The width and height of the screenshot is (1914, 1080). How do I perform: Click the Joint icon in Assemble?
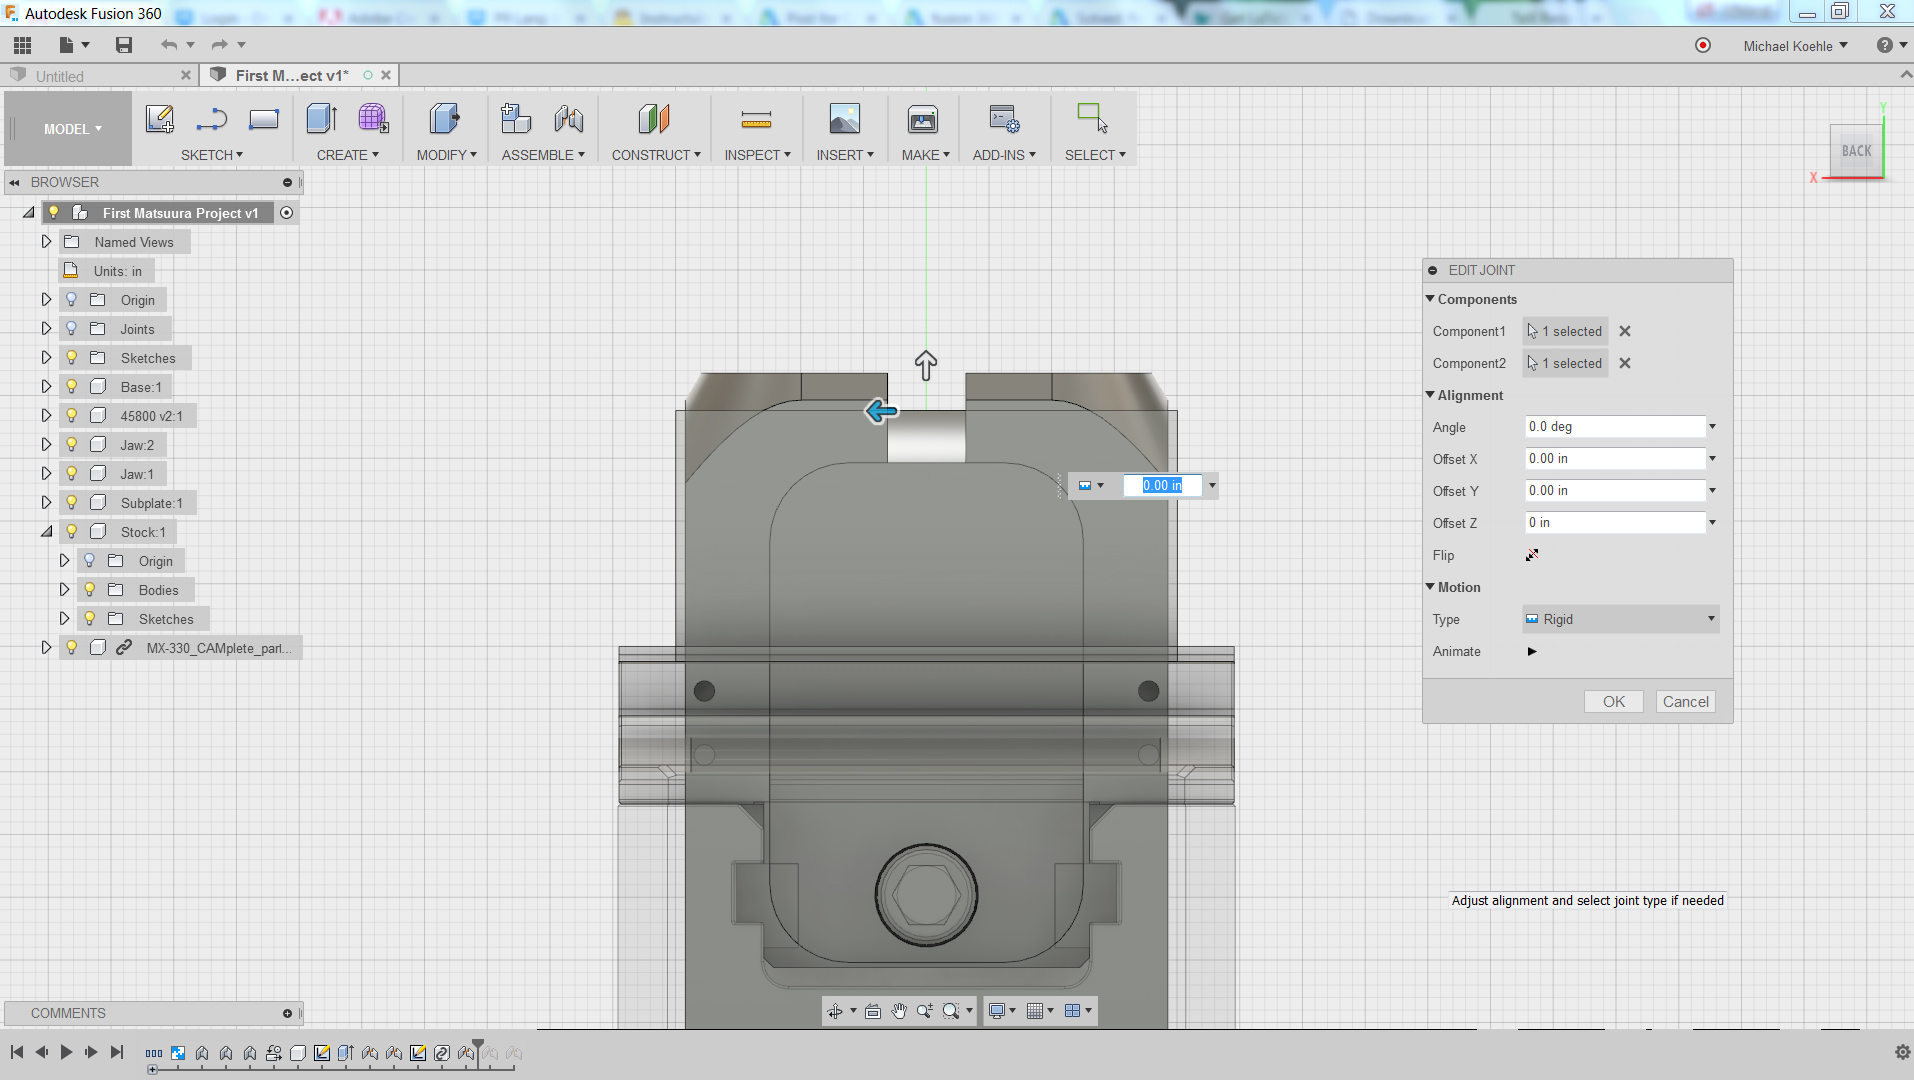click(569, 120)
